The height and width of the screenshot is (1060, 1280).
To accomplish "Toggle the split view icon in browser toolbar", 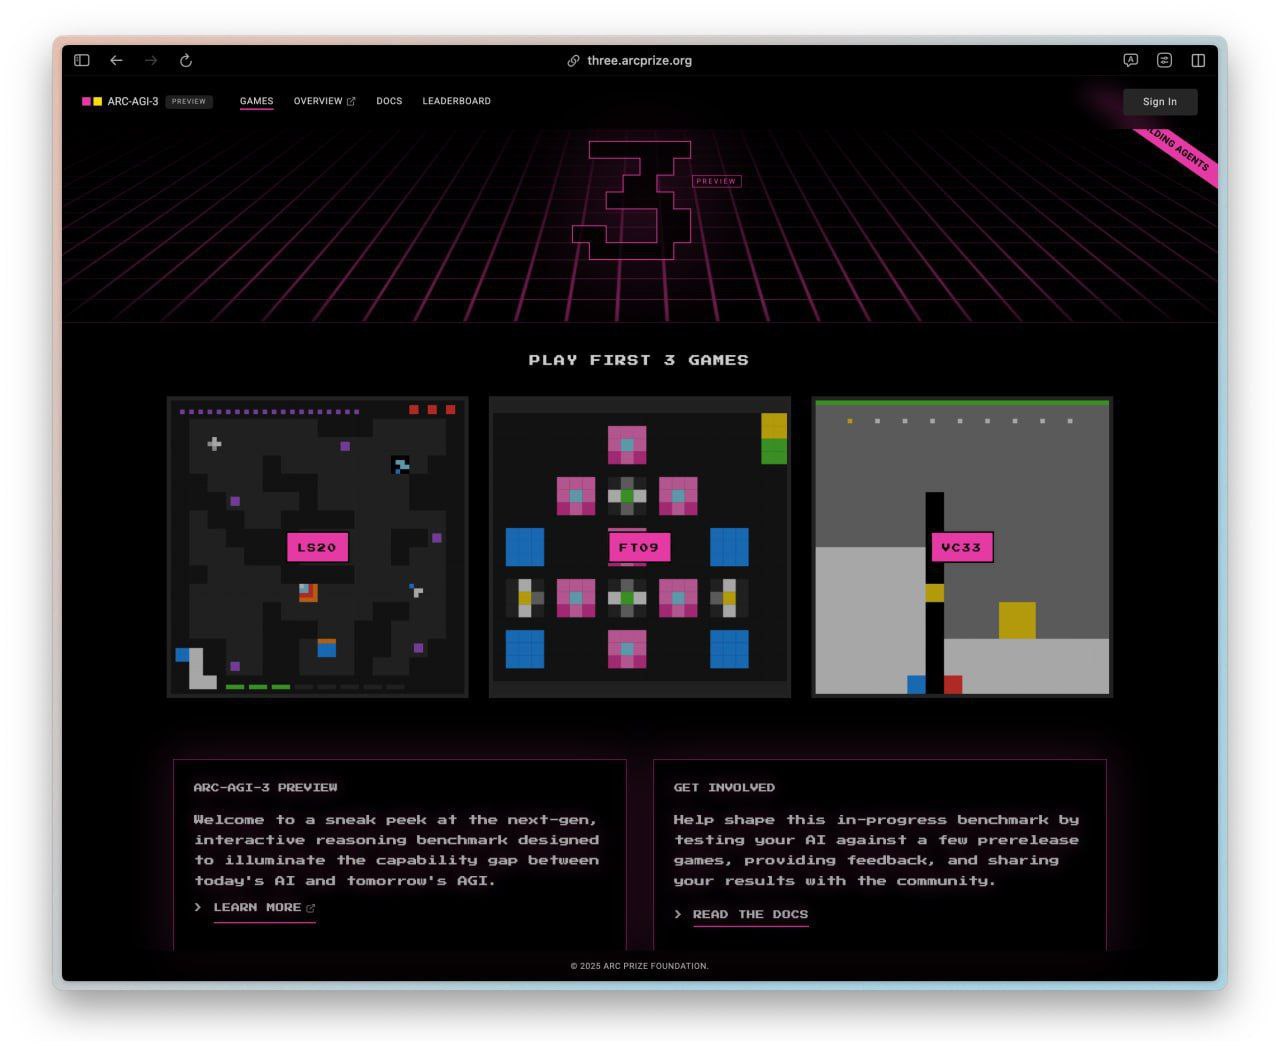I will (x=1198, y=60).
